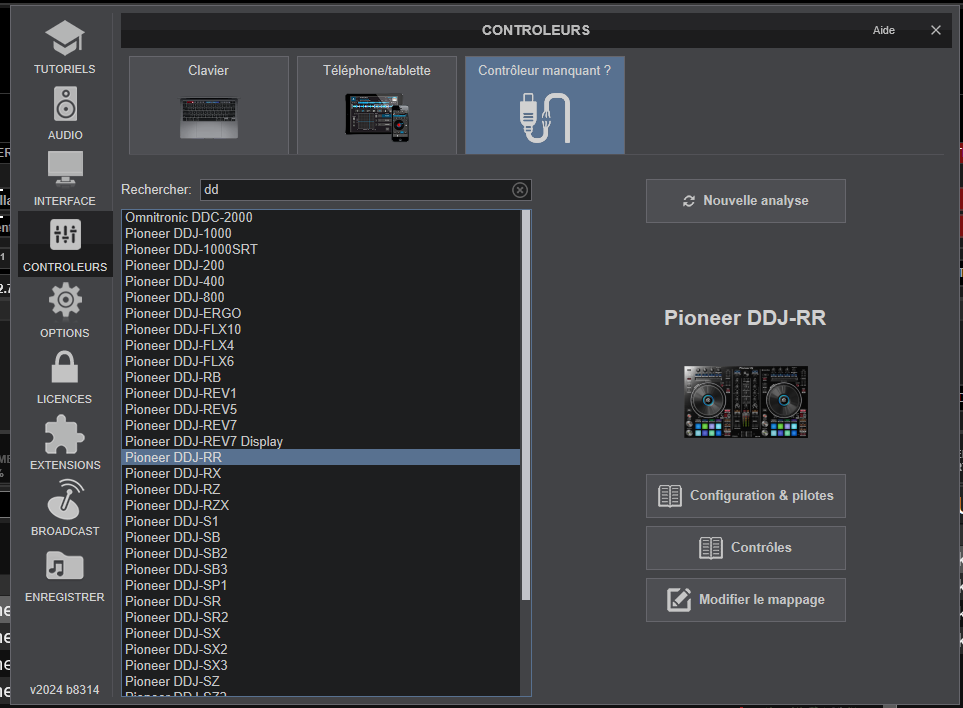The image size is (963, 708).
Task: Select the highlighted Pioneer DDJ-RR row
Action: [x=321, y=457]
